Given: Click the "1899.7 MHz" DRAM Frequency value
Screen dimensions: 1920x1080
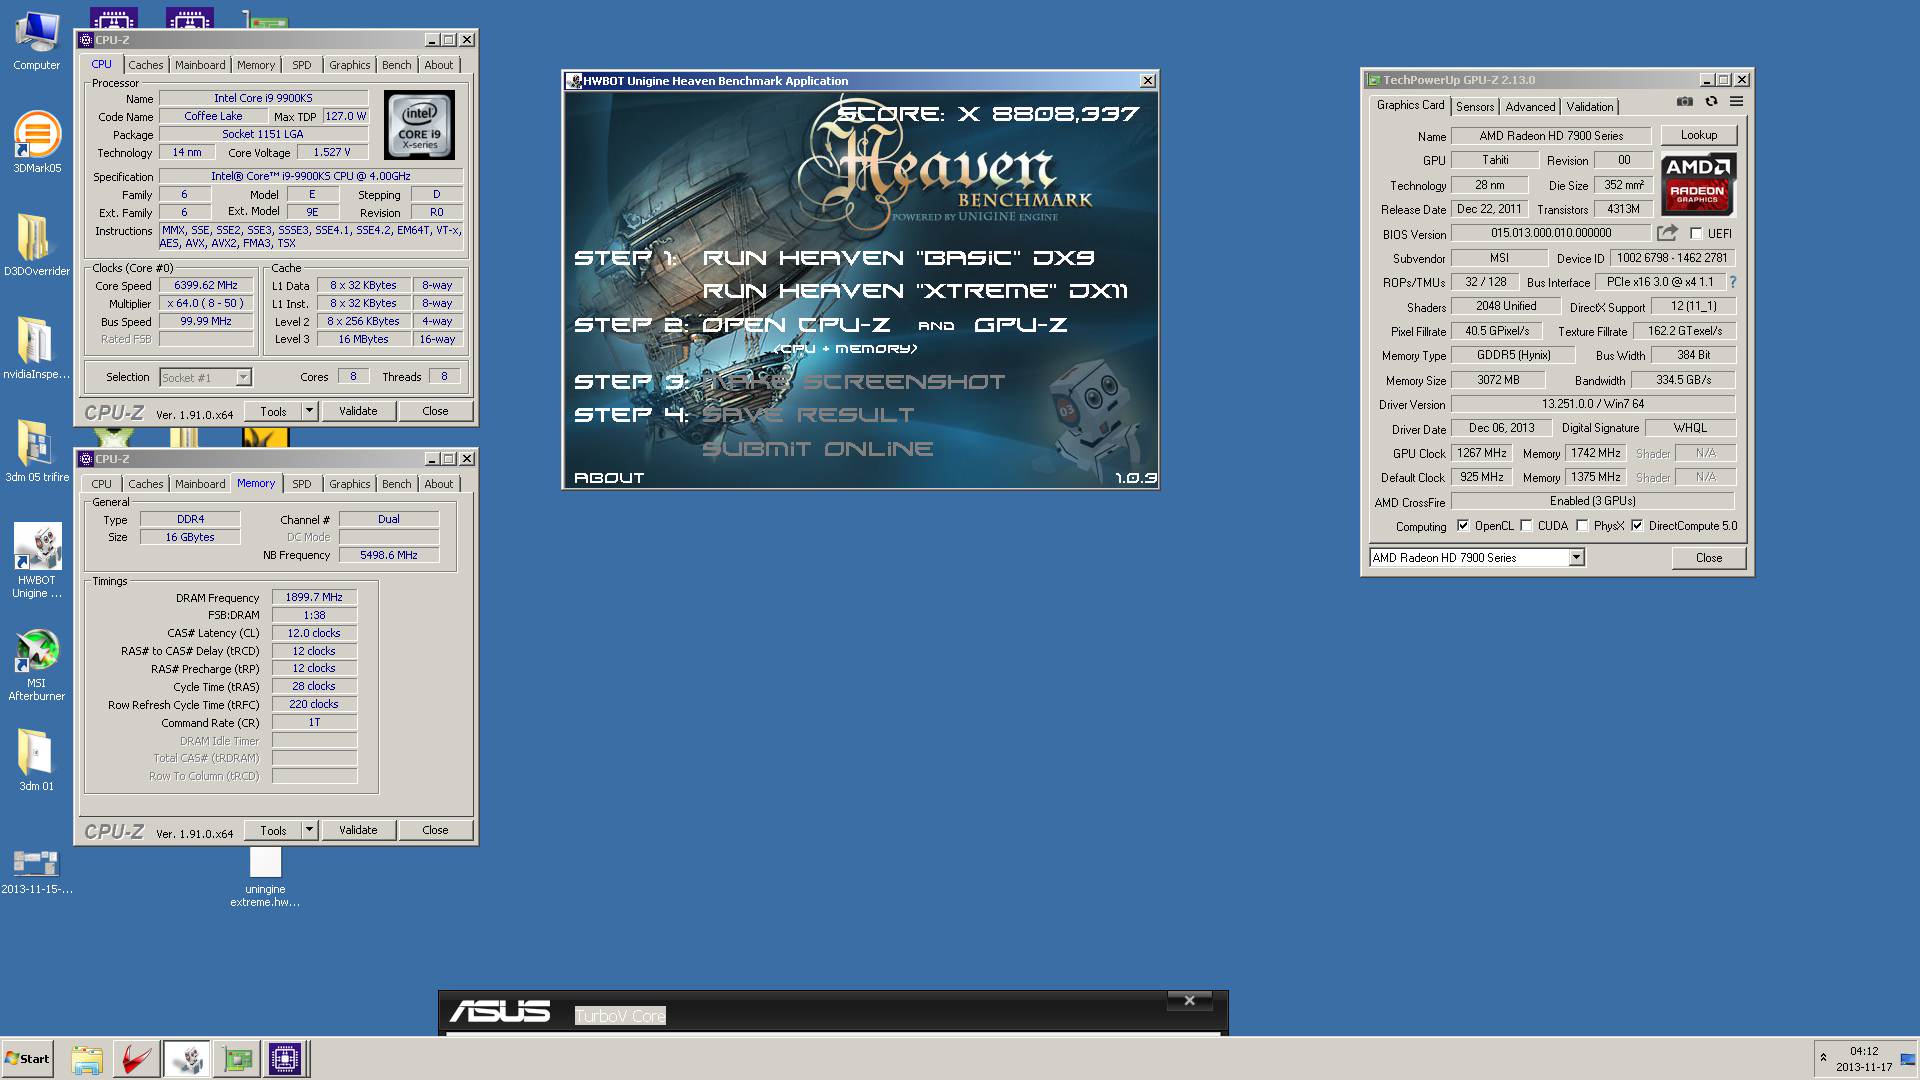Looking at the screenshot, I should (x=314, y=597).
